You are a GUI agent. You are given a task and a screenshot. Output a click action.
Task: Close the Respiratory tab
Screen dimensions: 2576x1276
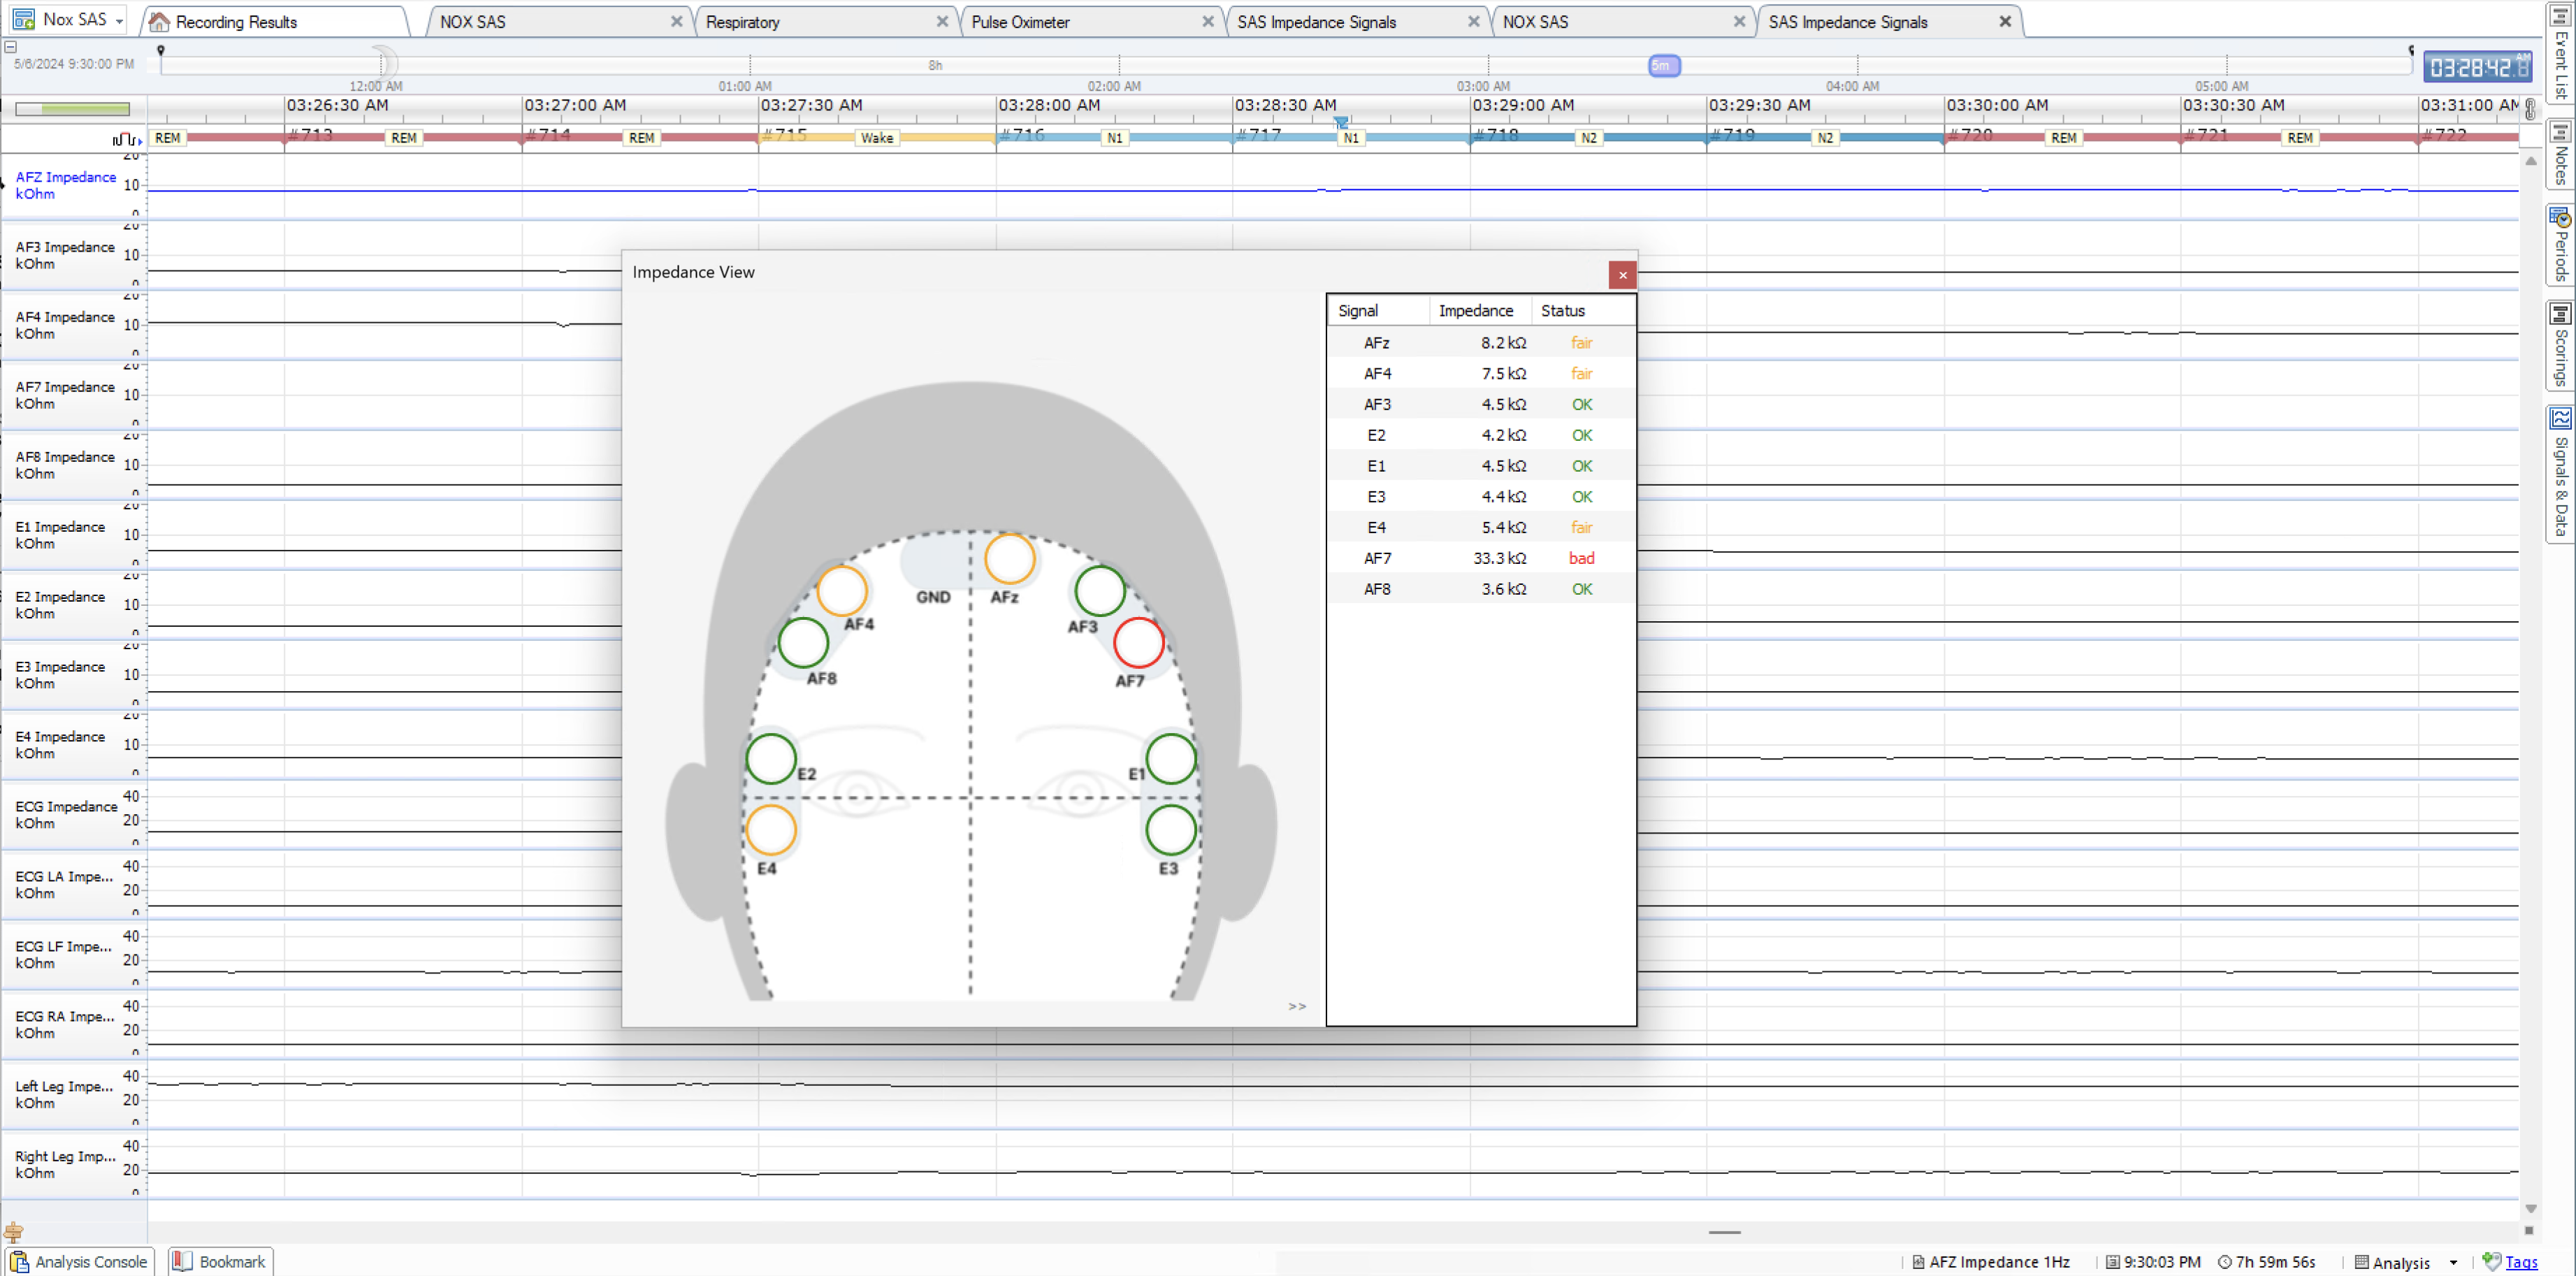[942, 21]
